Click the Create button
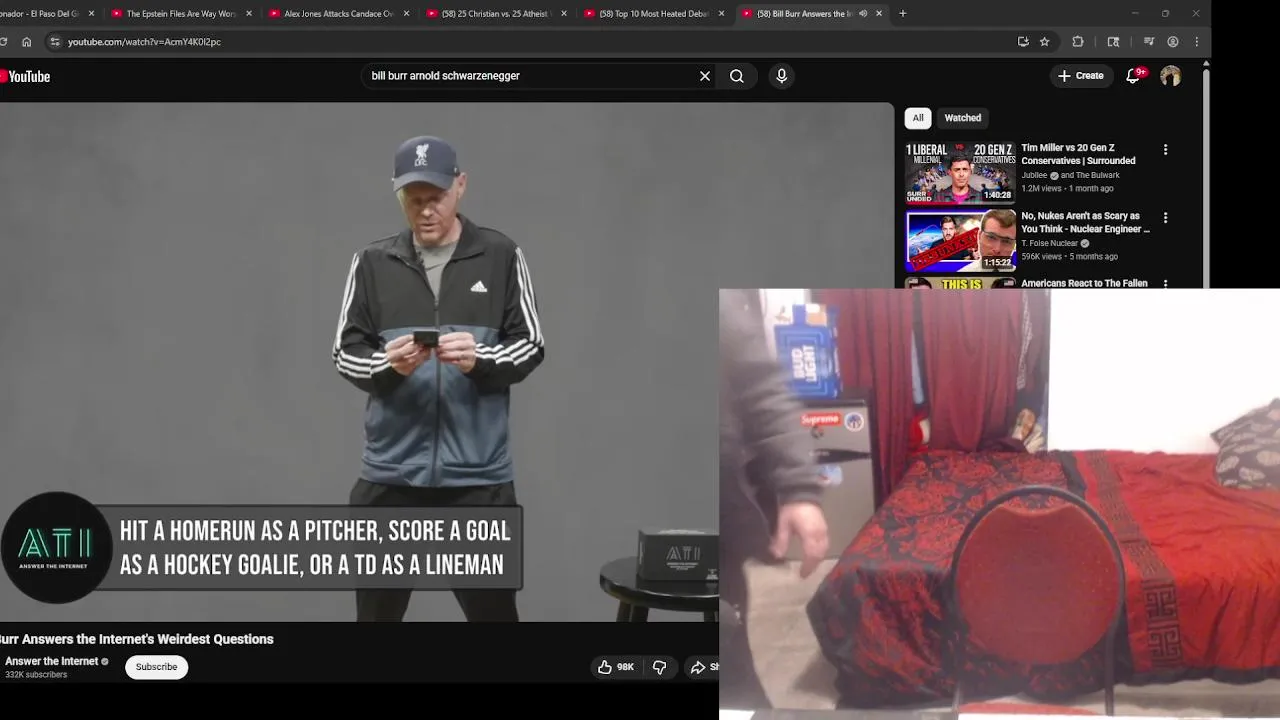The height and width of the screenshot is (720, 1280). [x=1081, y=76]
